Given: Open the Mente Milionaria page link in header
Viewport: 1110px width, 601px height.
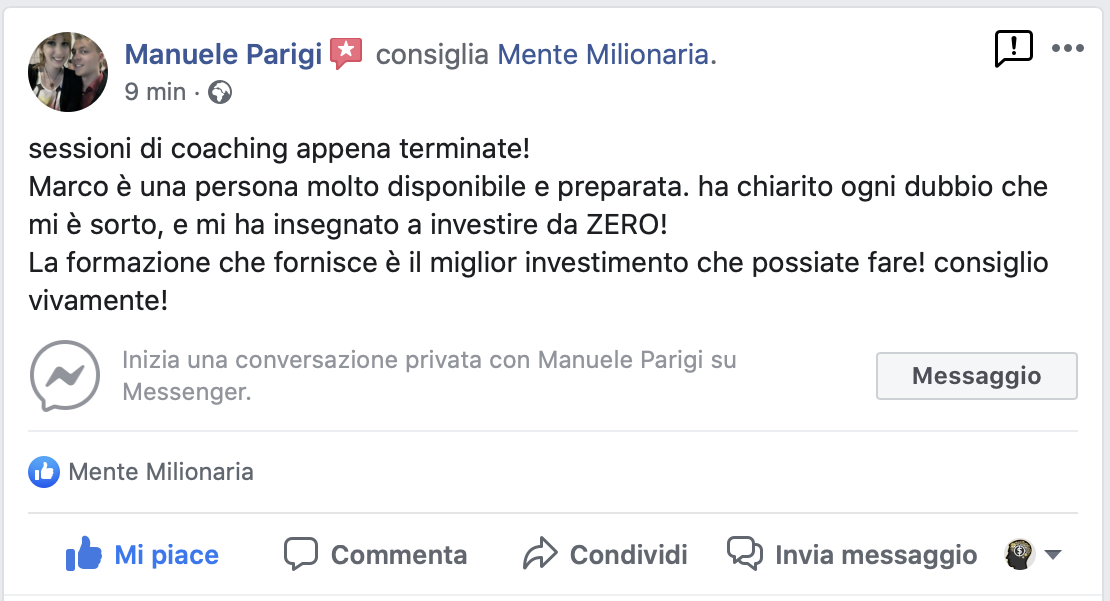Looking at the screenshot, I should pyautogui.click(x=603, y=54).
